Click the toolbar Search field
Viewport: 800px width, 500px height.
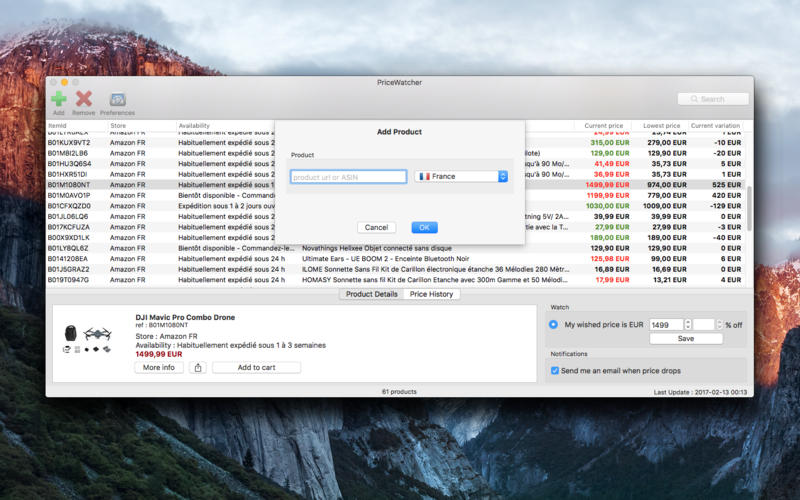[713, 99]
